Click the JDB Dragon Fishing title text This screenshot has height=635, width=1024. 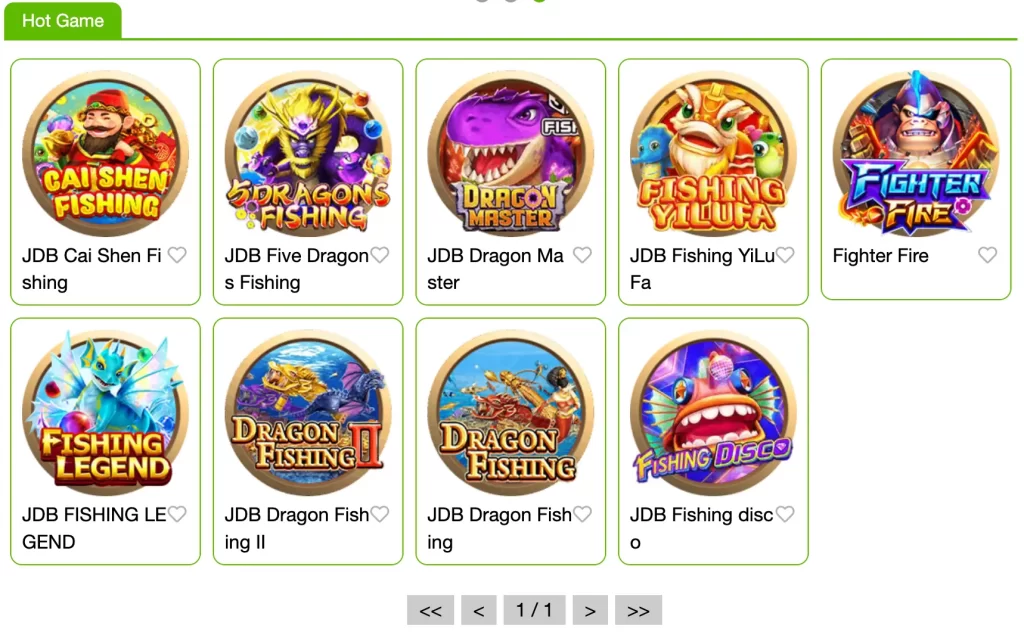tap(500, 528)
